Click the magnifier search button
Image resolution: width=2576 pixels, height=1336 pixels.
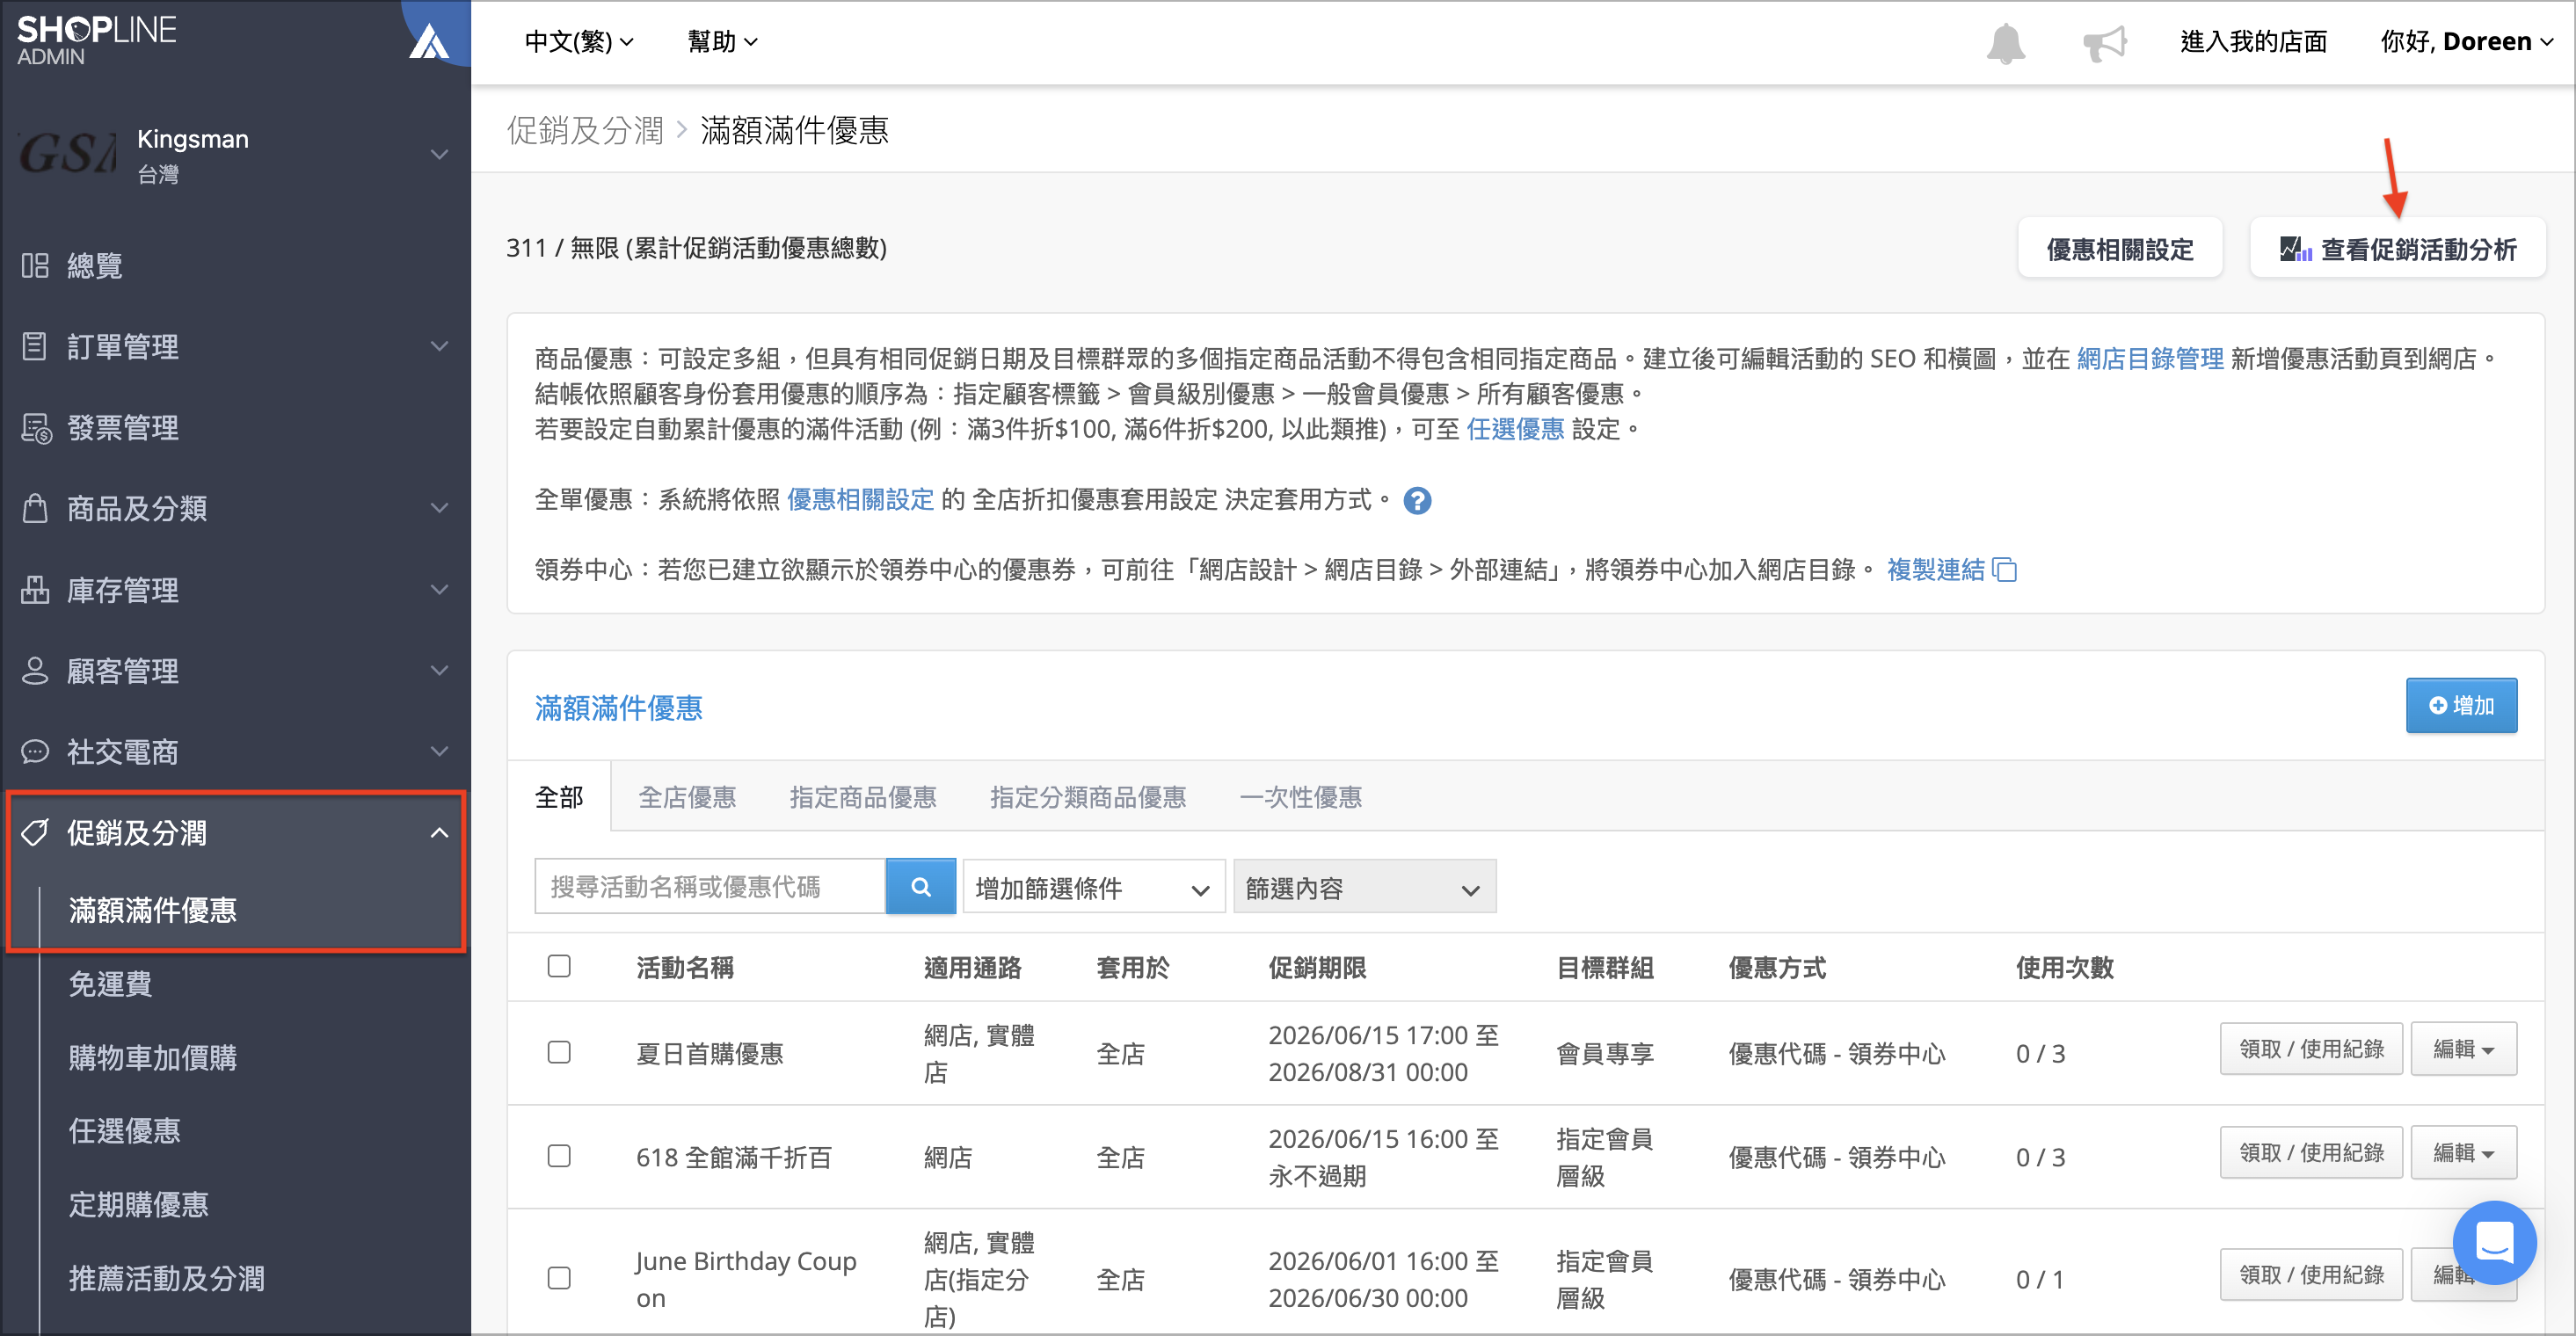coord(921,886)
